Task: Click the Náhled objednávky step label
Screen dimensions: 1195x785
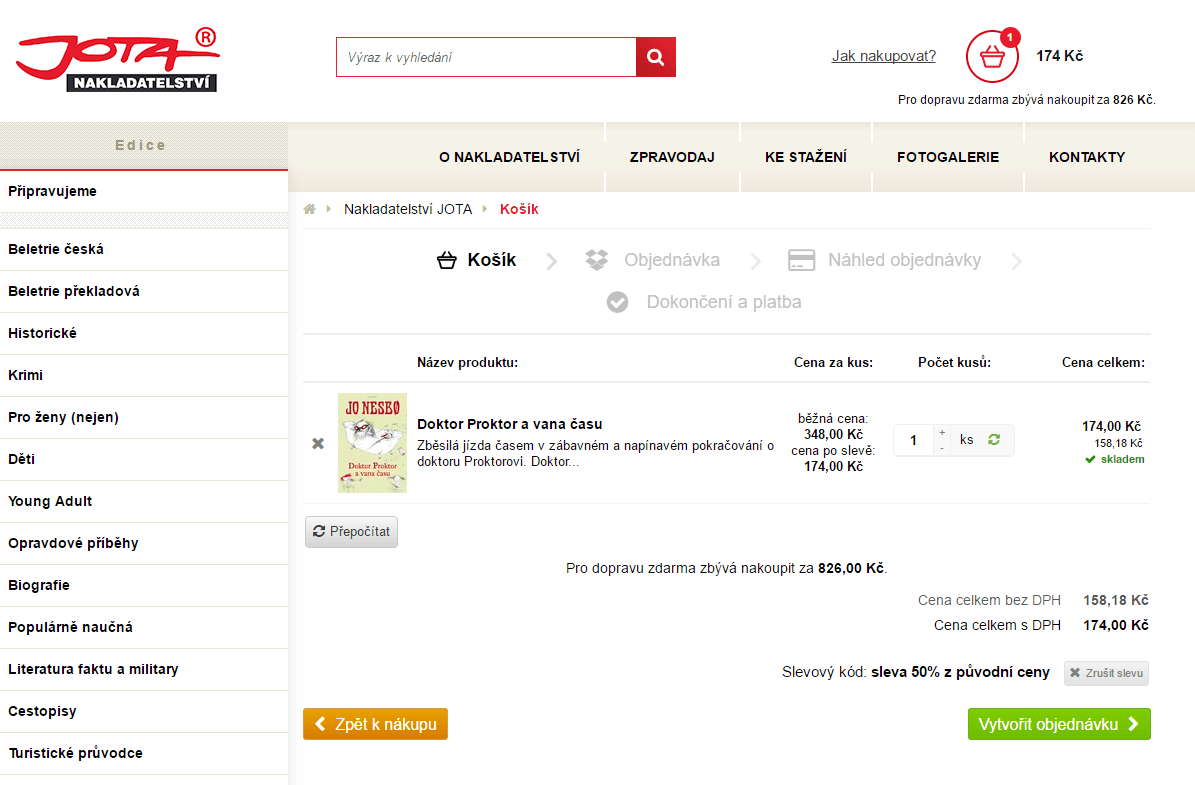Action: tap(905, 260)
